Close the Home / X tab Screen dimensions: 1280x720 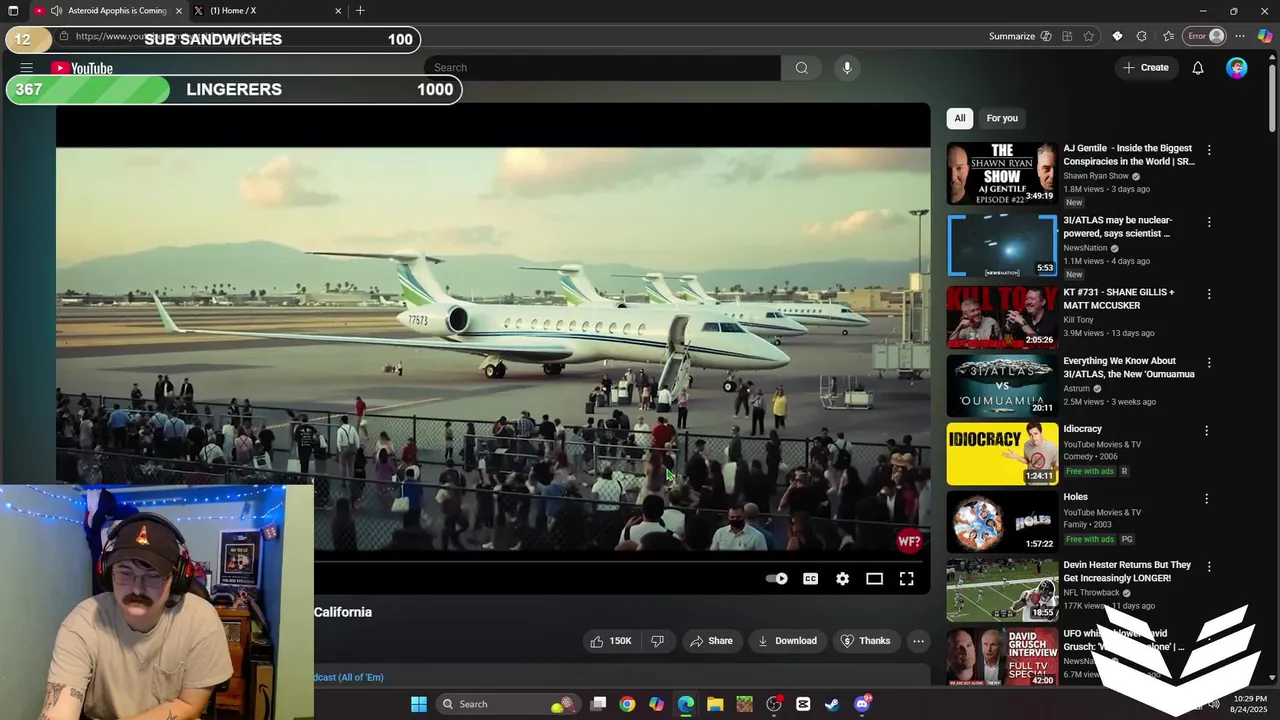[338, 11]
